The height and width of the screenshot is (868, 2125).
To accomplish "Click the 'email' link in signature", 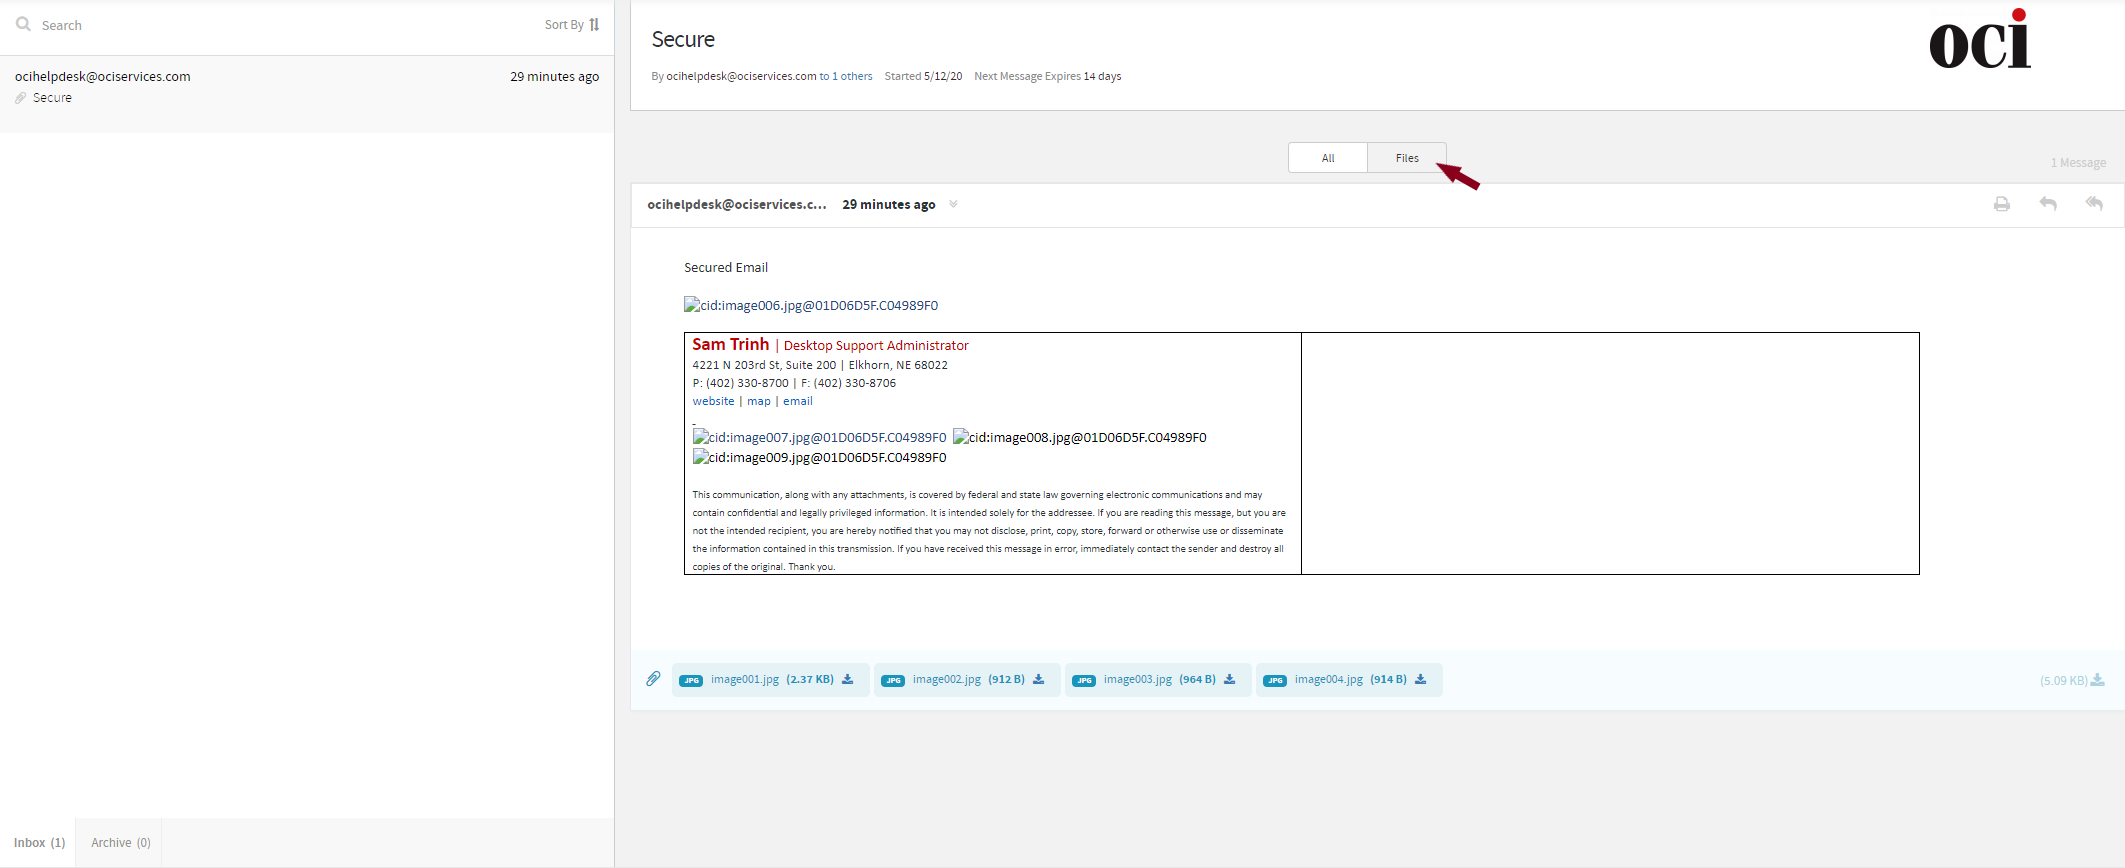I will (797, 401).
